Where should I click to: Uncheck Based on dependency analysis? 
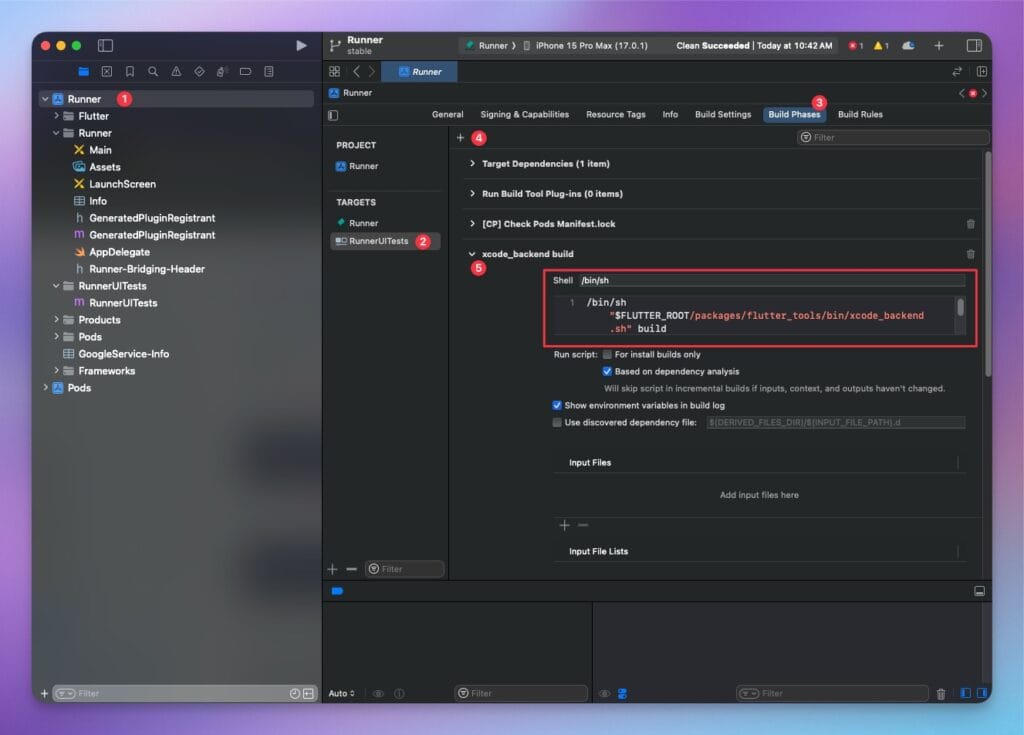point(607,371)
